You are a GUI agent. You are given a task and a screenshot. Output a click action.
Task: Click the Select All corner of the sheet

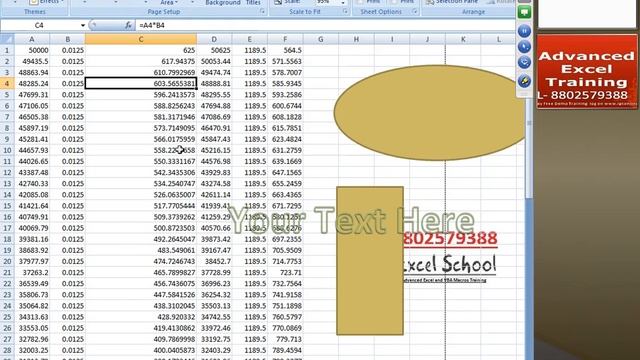click(7, 39)
